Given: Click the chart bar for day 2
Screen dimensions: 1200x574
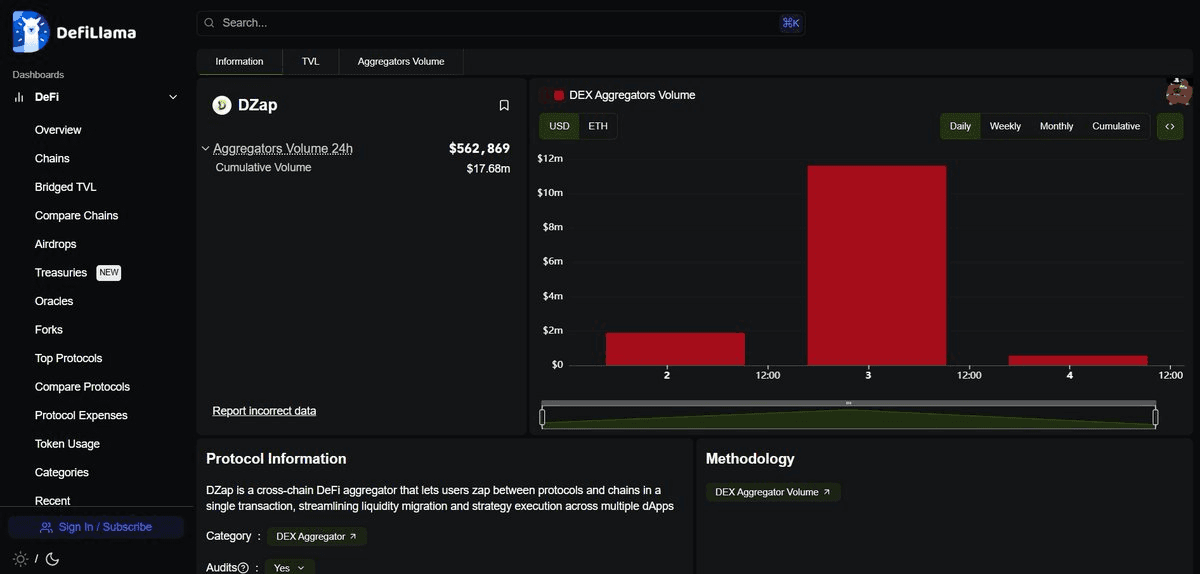Looking at the screenshot, I should pyautogui.click(x=675, y=349).
